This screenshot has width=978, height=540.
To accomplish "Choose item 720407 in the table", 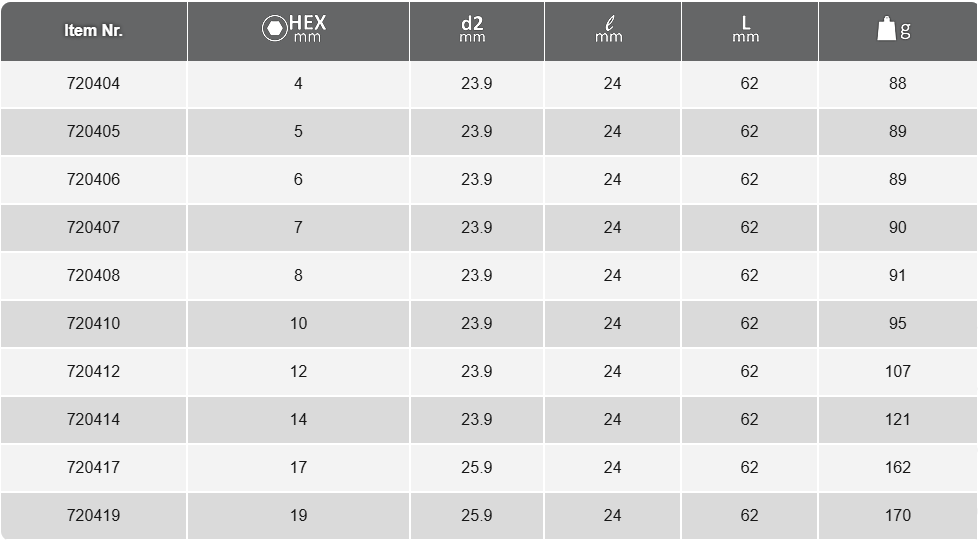I will 94,228.
